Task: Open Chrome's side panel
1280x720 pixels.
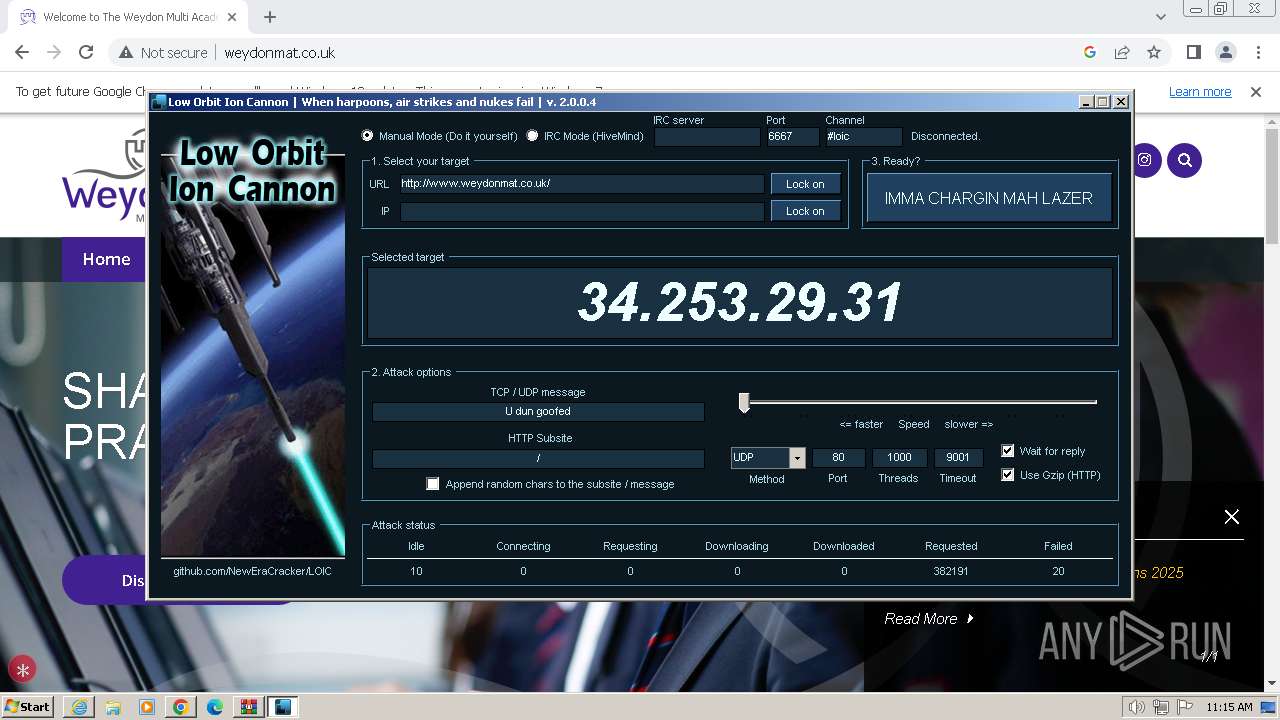Action: tap(1194, 53)
